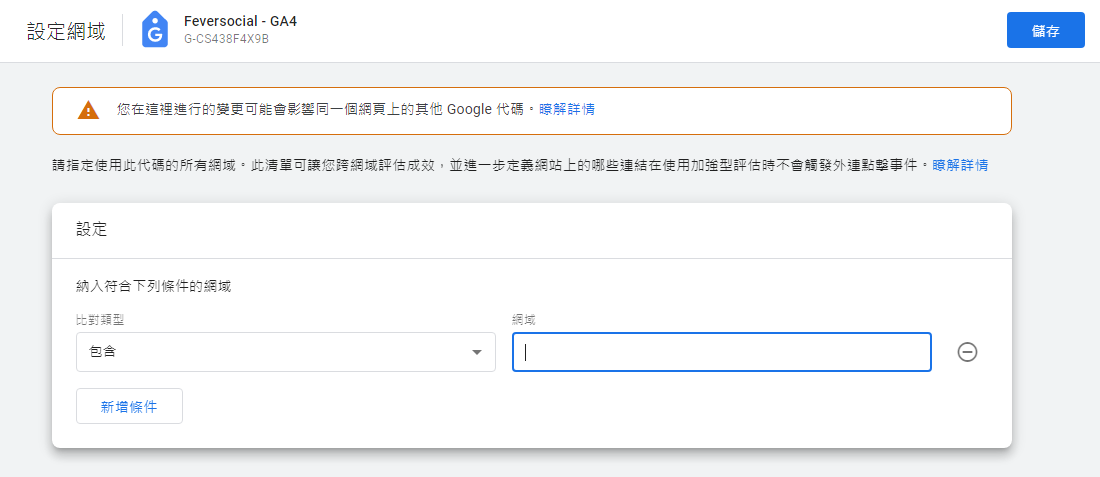Focus the 網域 text input field
Viewport: 1100px width, 477px height.
pyautogui.click(x=721, y=352)
